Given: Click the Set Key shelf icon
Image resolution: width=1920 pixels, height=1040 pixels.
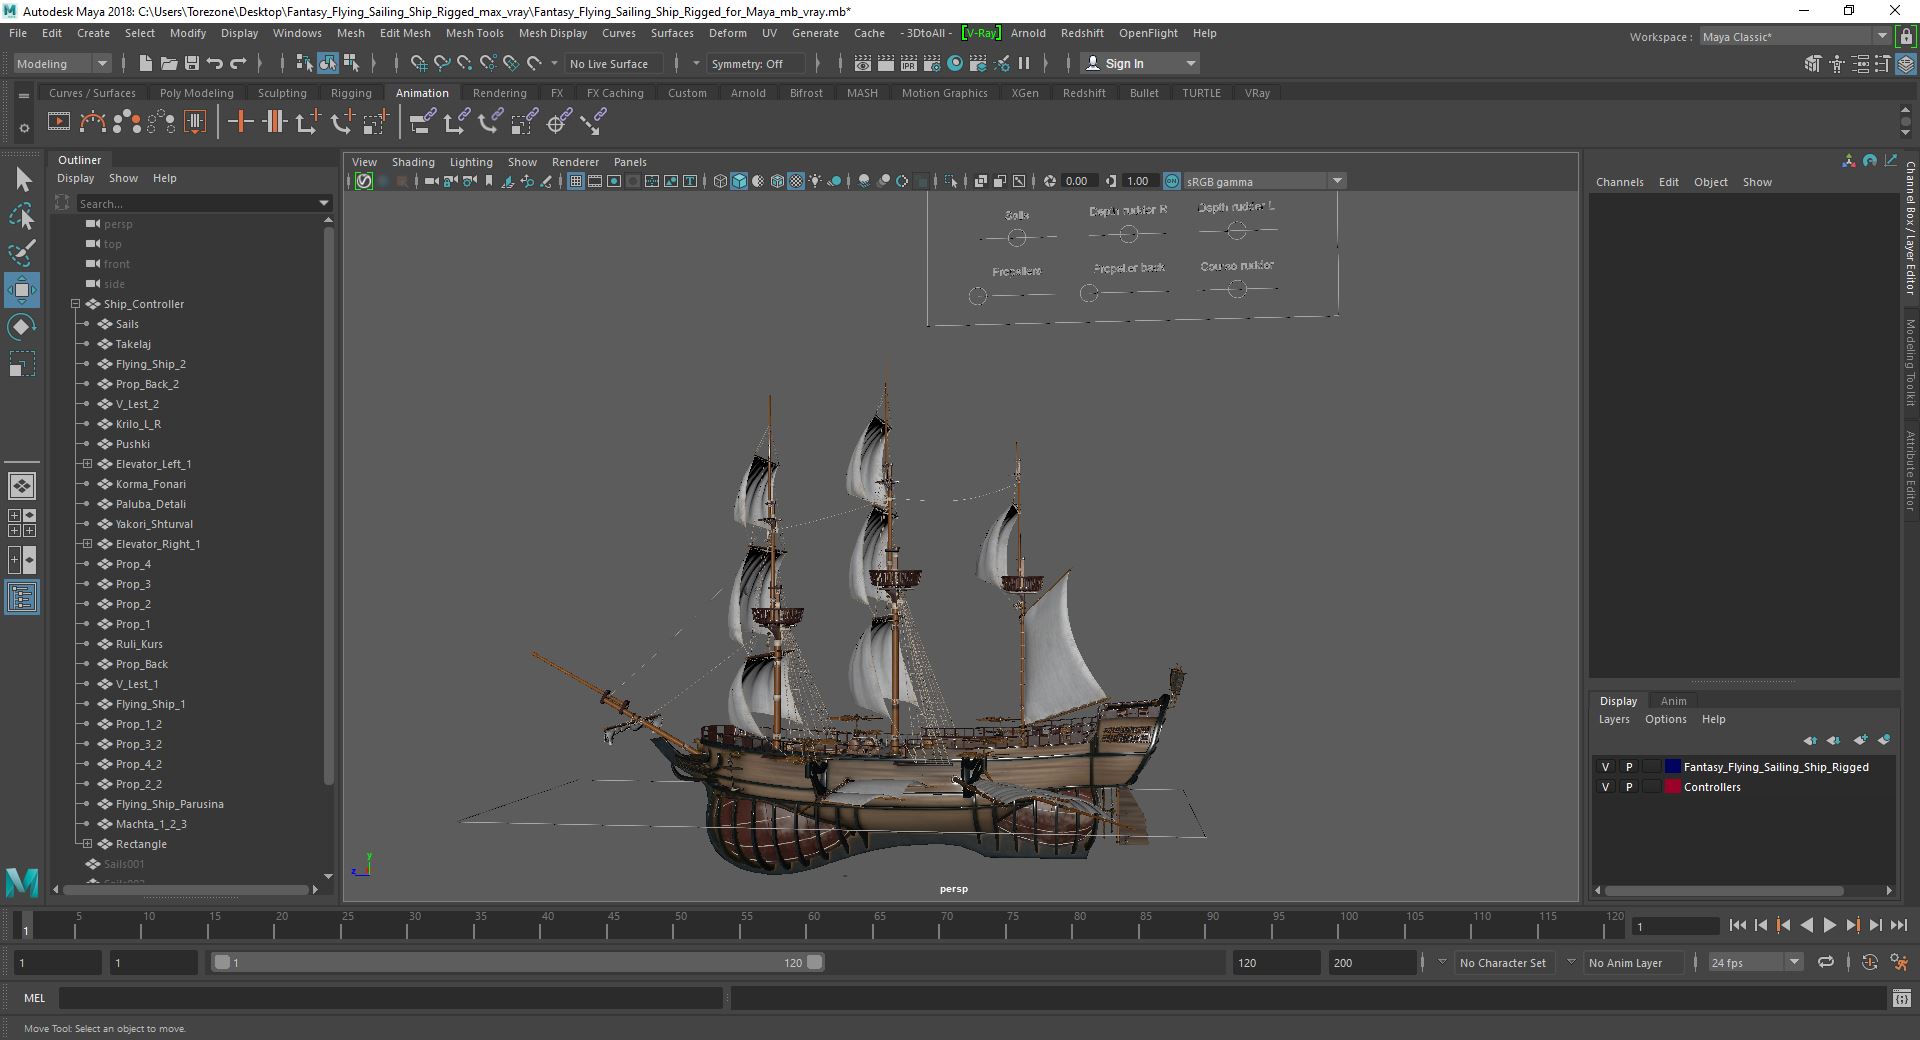Looking at the screenshot, I should coord(241,122).
